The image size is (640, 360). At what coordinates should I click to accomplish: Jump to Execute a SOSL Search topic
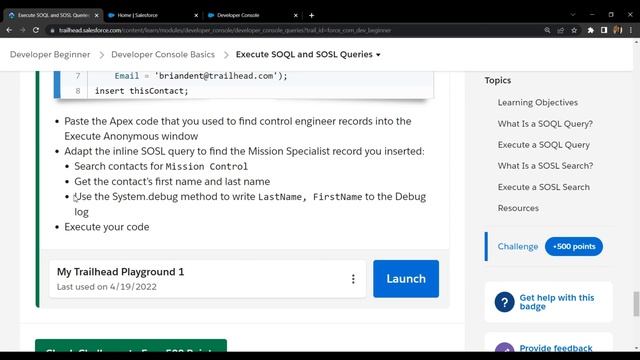click(544, 187)
